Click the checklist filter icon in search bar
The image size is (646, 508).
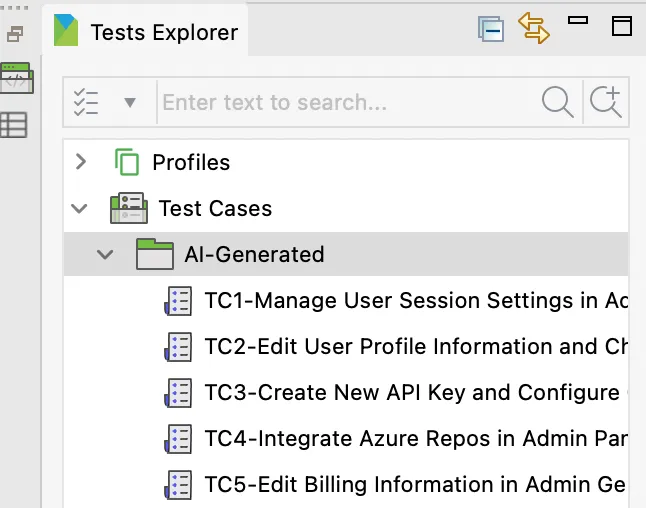[87, 102]
